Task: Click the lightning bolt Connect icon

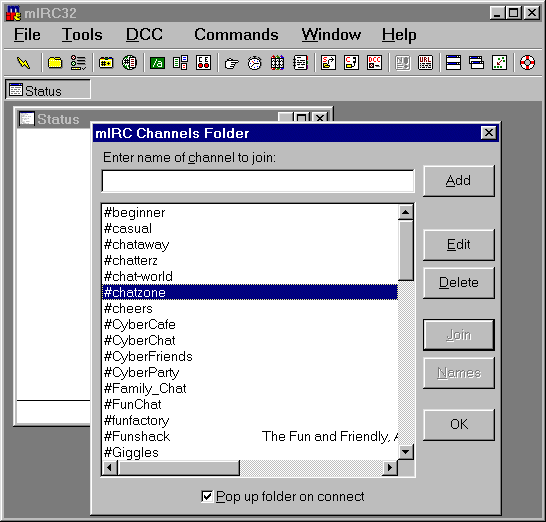Action: click(24, 63)
